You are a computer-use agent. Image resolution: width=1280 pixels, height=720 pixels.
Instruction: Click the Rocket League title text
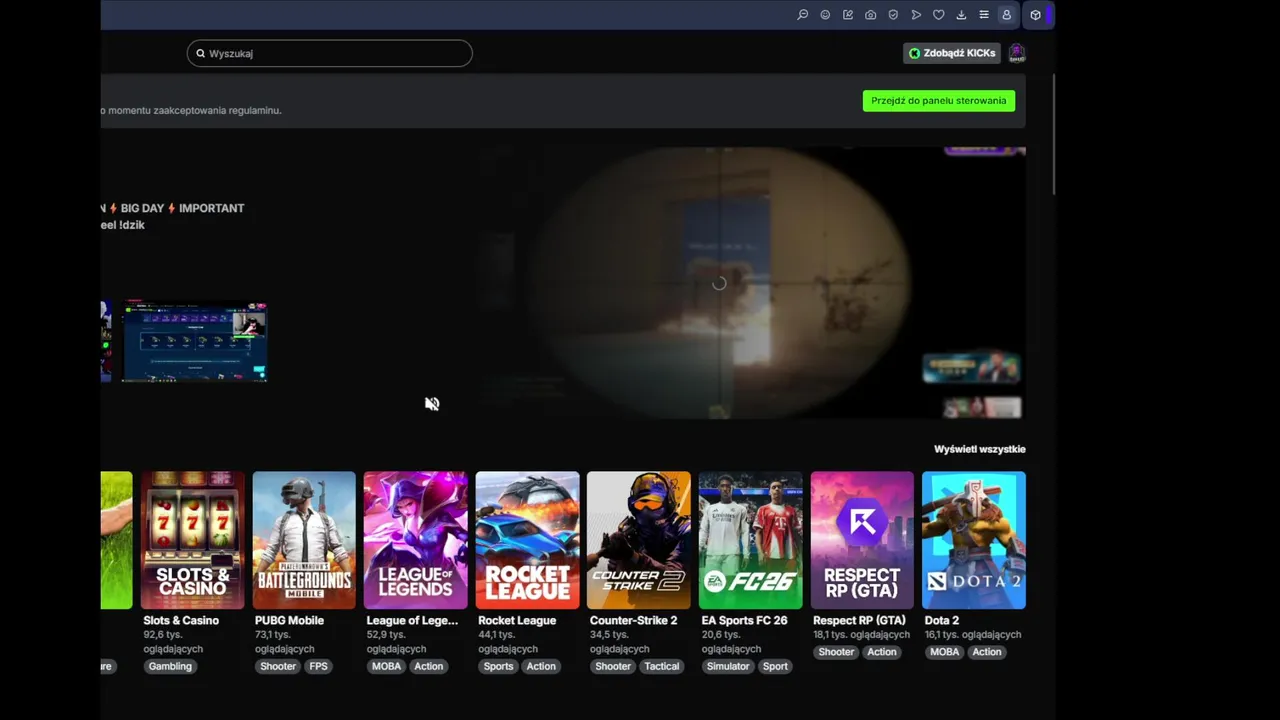coord(517,620)
